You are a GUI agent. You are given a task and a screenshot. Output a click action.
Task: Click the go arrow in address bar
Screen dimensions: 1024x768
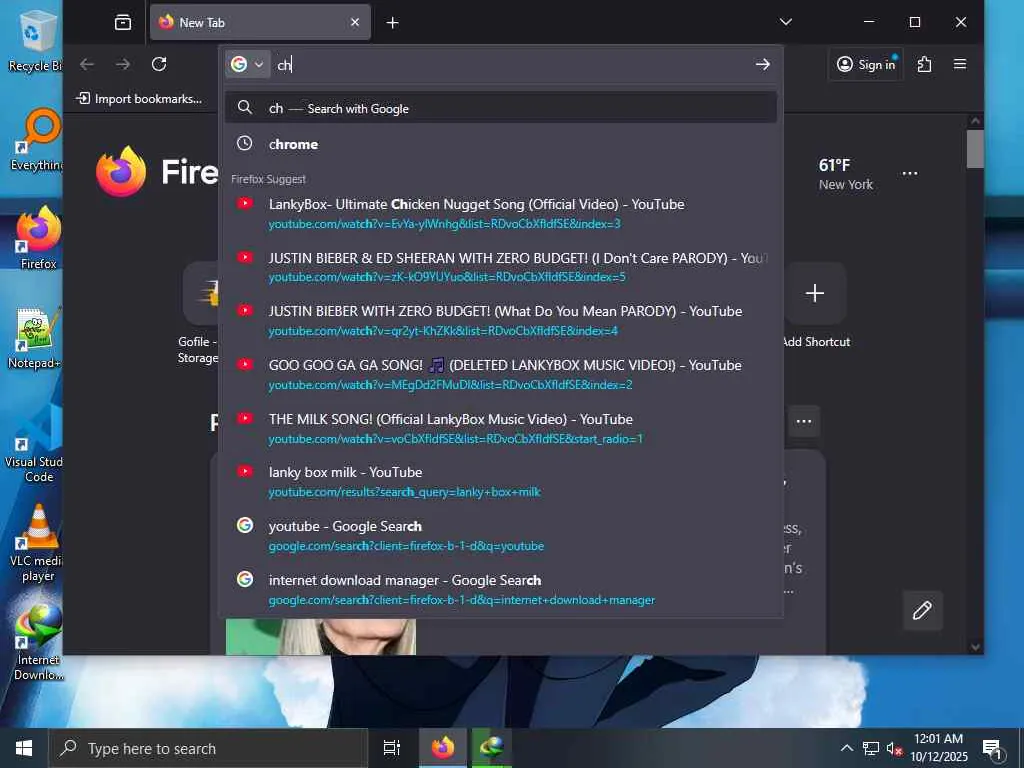[x=762, y=64]
